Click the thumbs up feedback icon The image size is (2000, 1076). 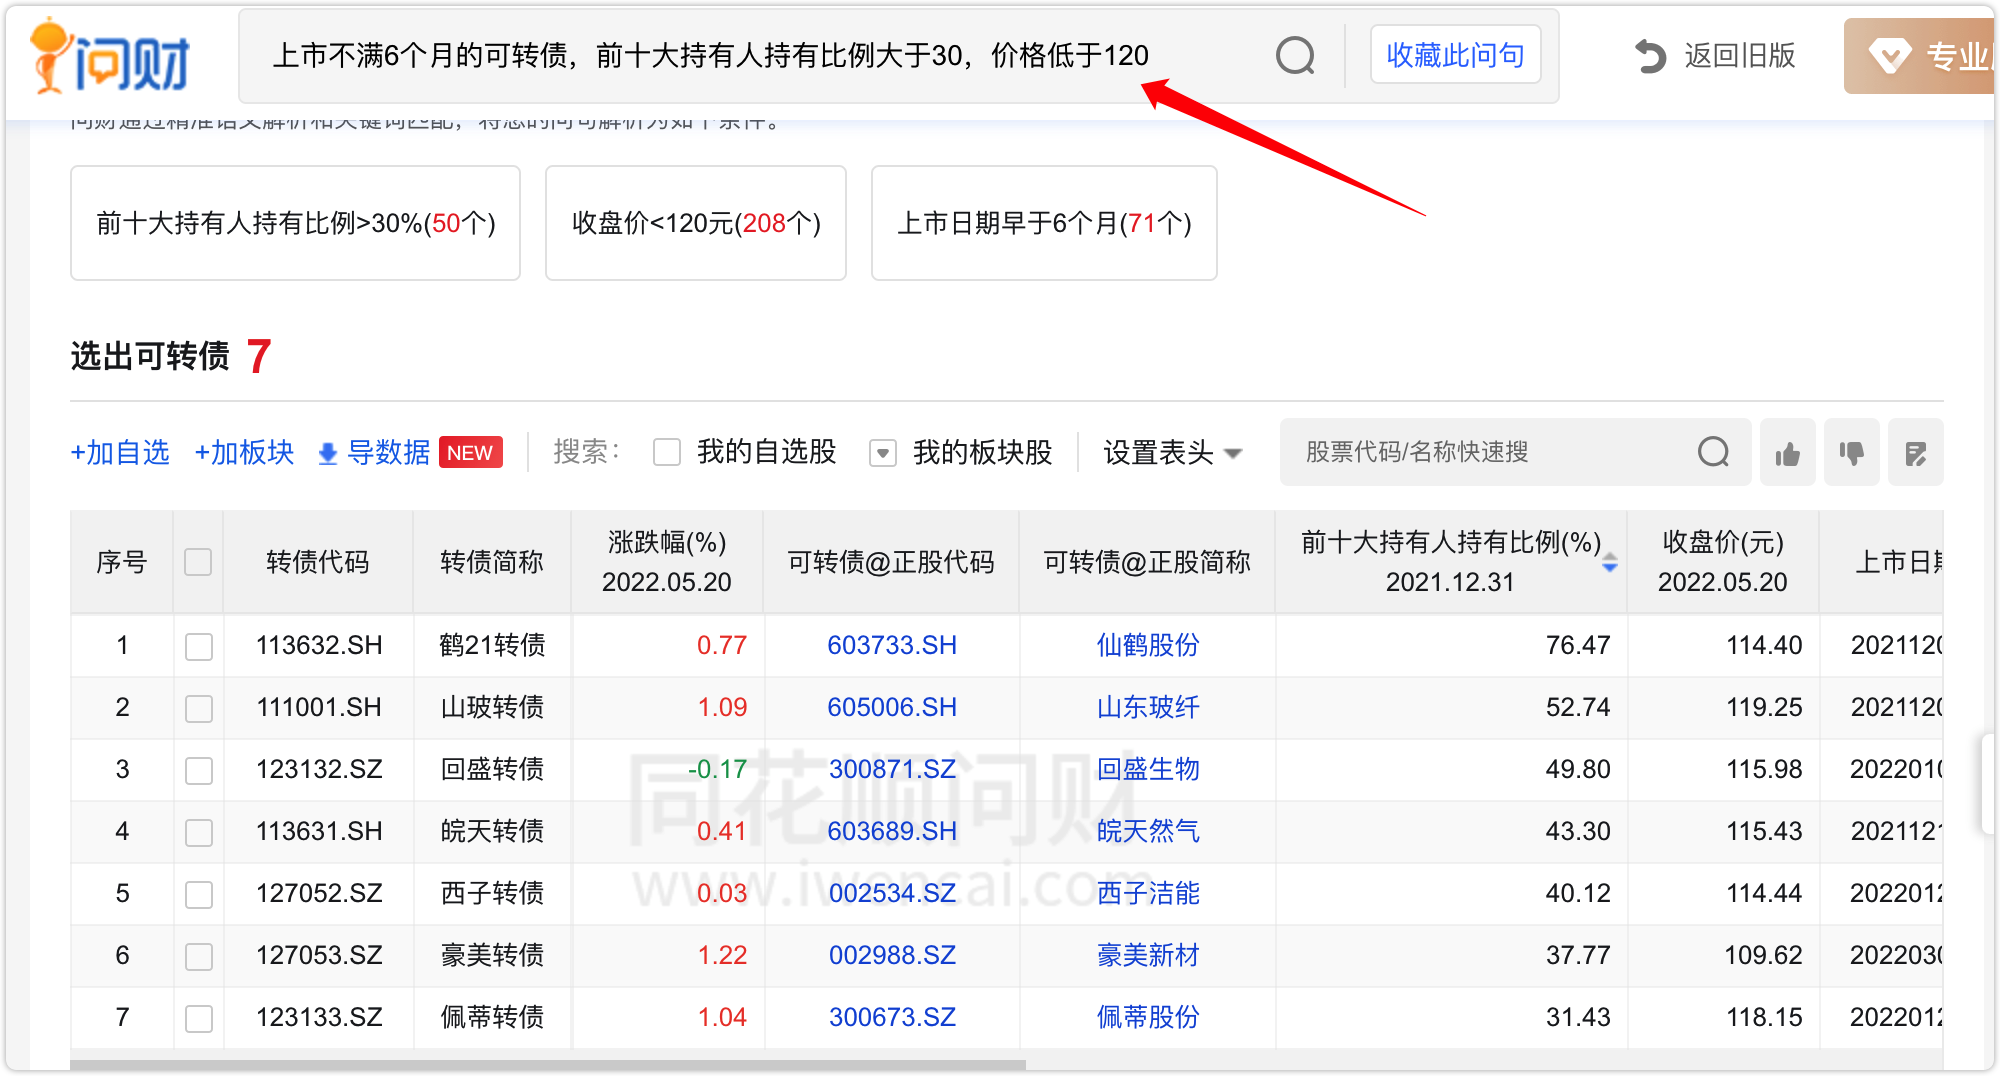[1787, 454]
